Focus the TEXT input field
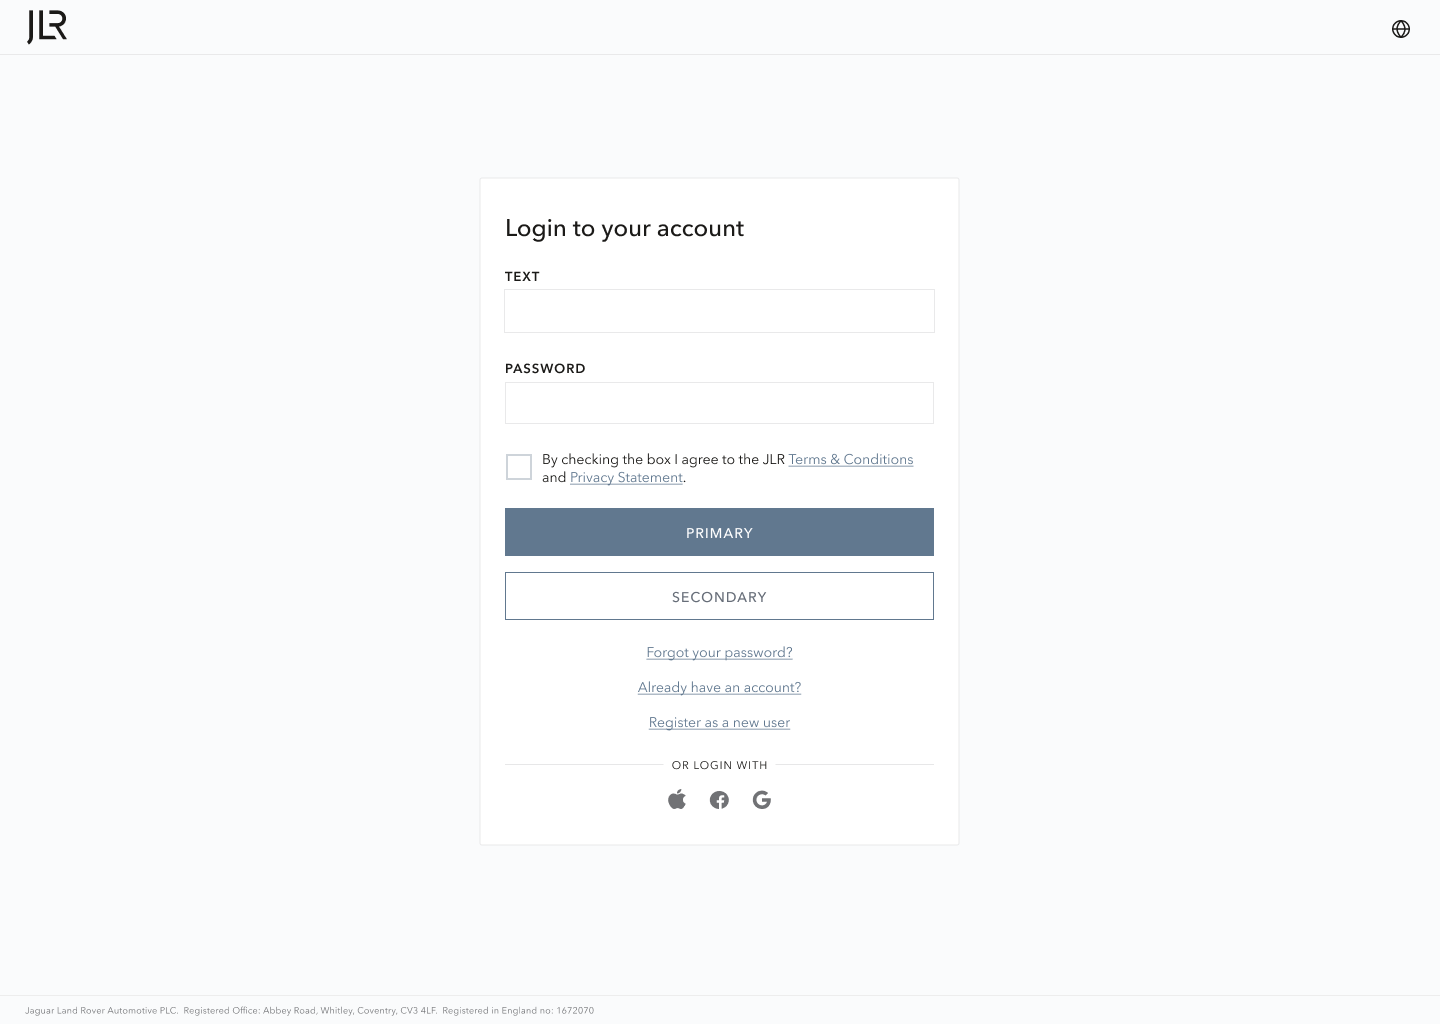This screenshot has height=1024, width=1440. tap(719, 311)
